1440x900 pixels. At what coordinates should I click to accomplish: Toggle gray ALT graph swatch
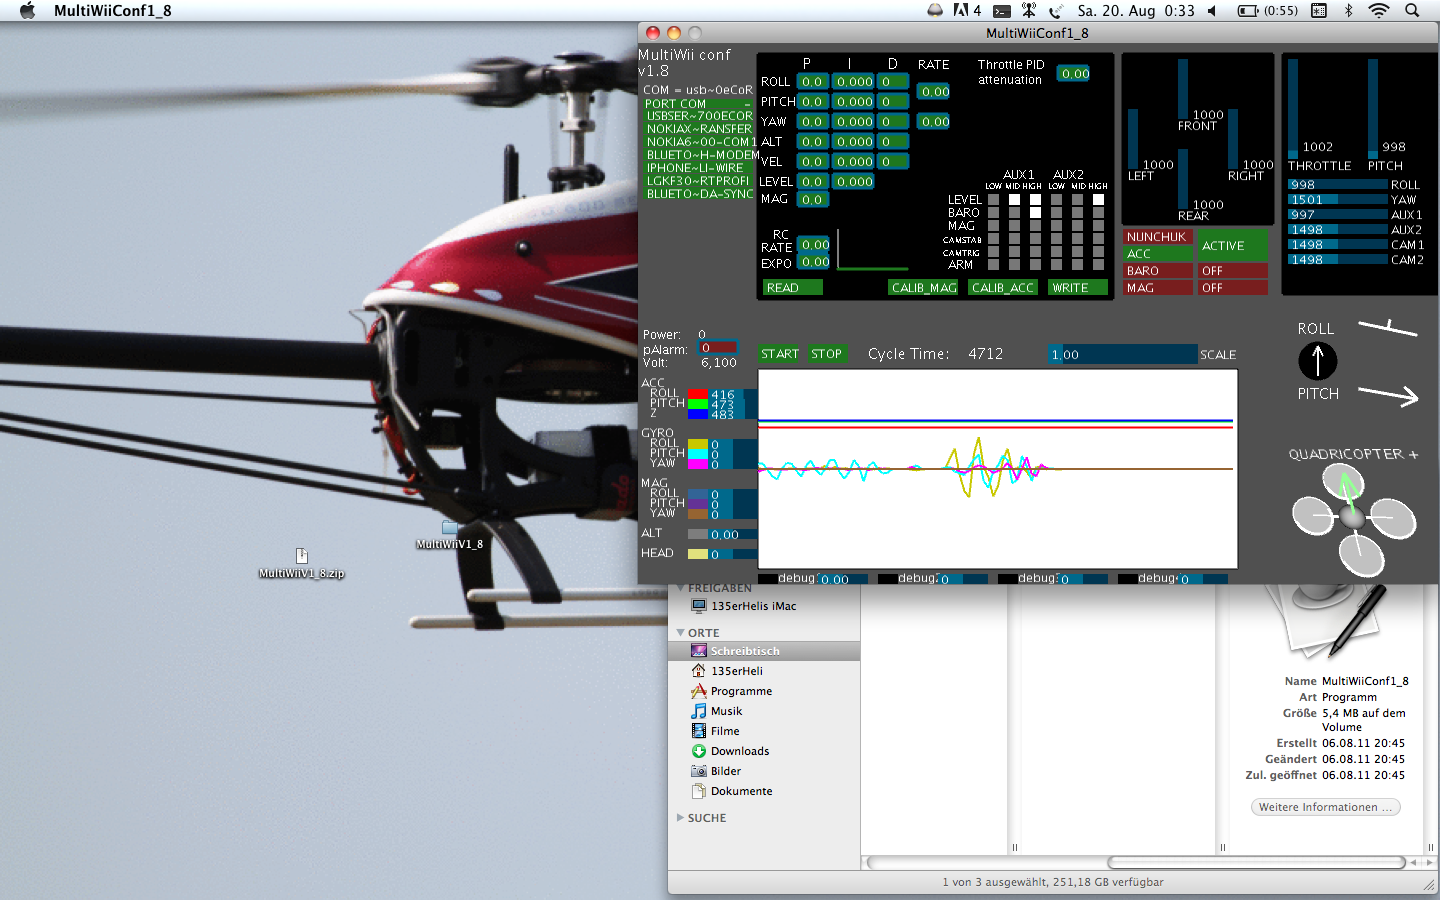[x=697, y=534]
